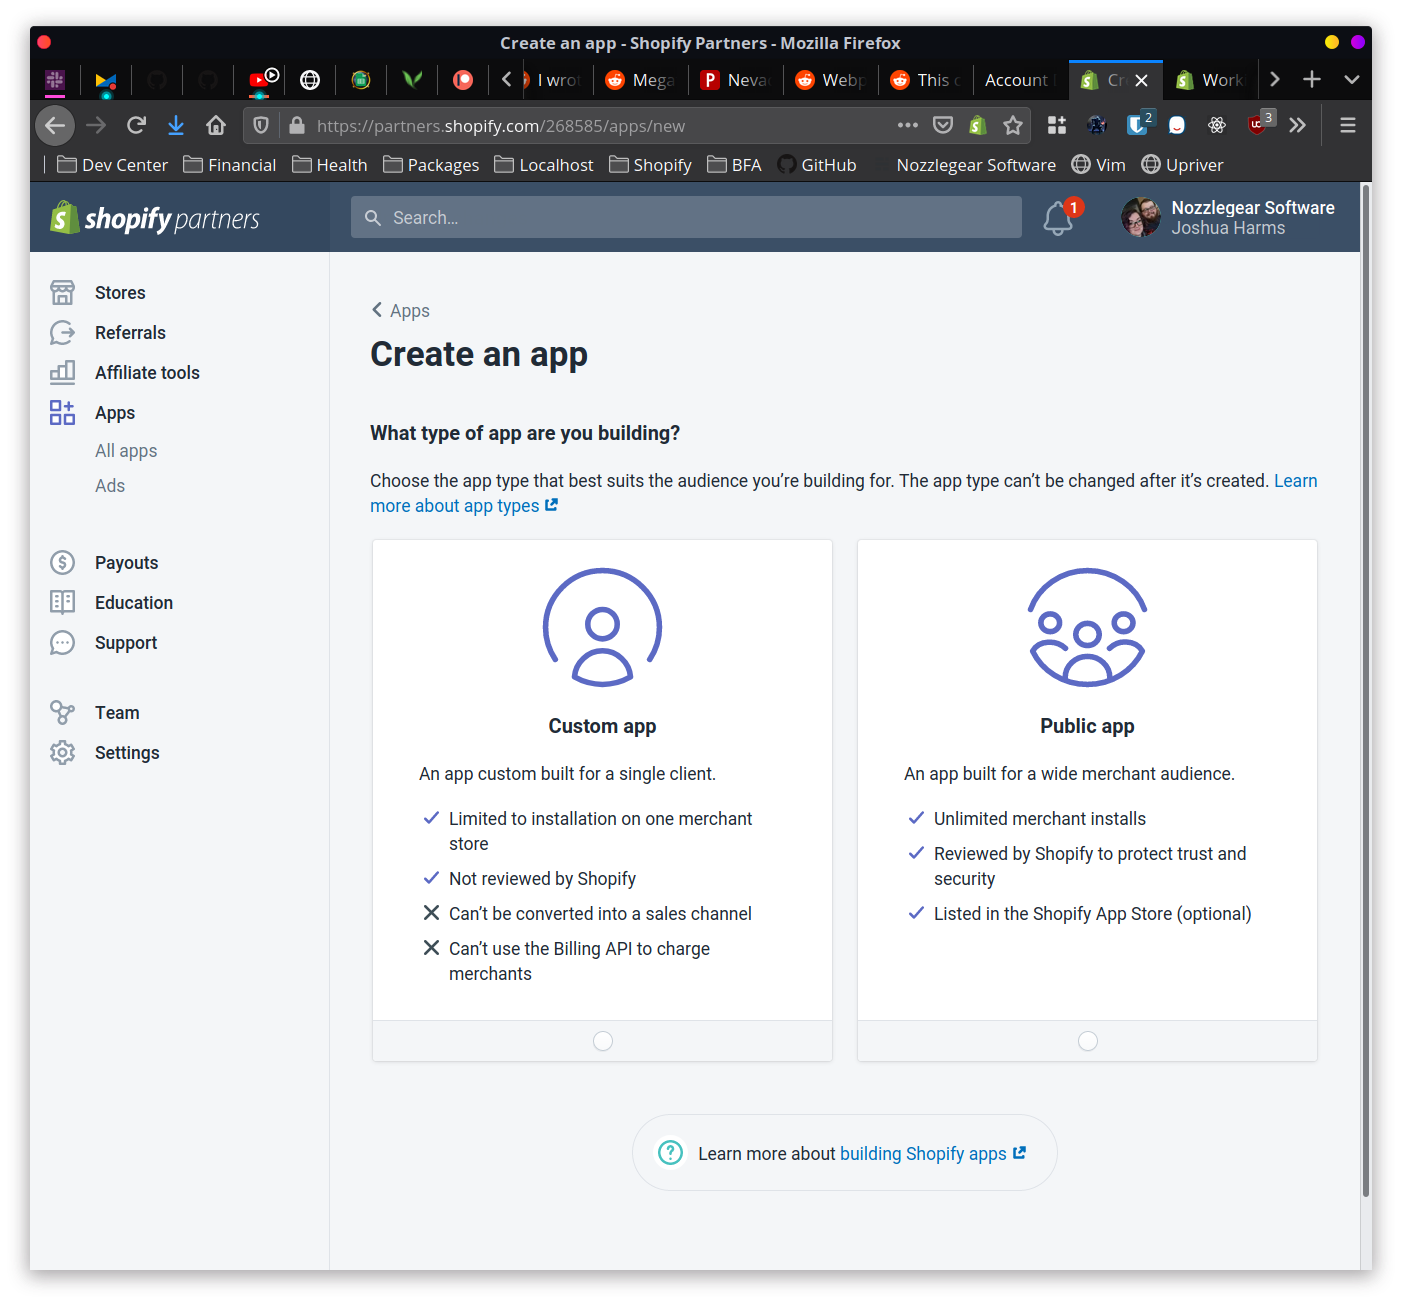Click the uBlock Origin extension icon
The image size is (1402, 1304).
pos(1259,123)
